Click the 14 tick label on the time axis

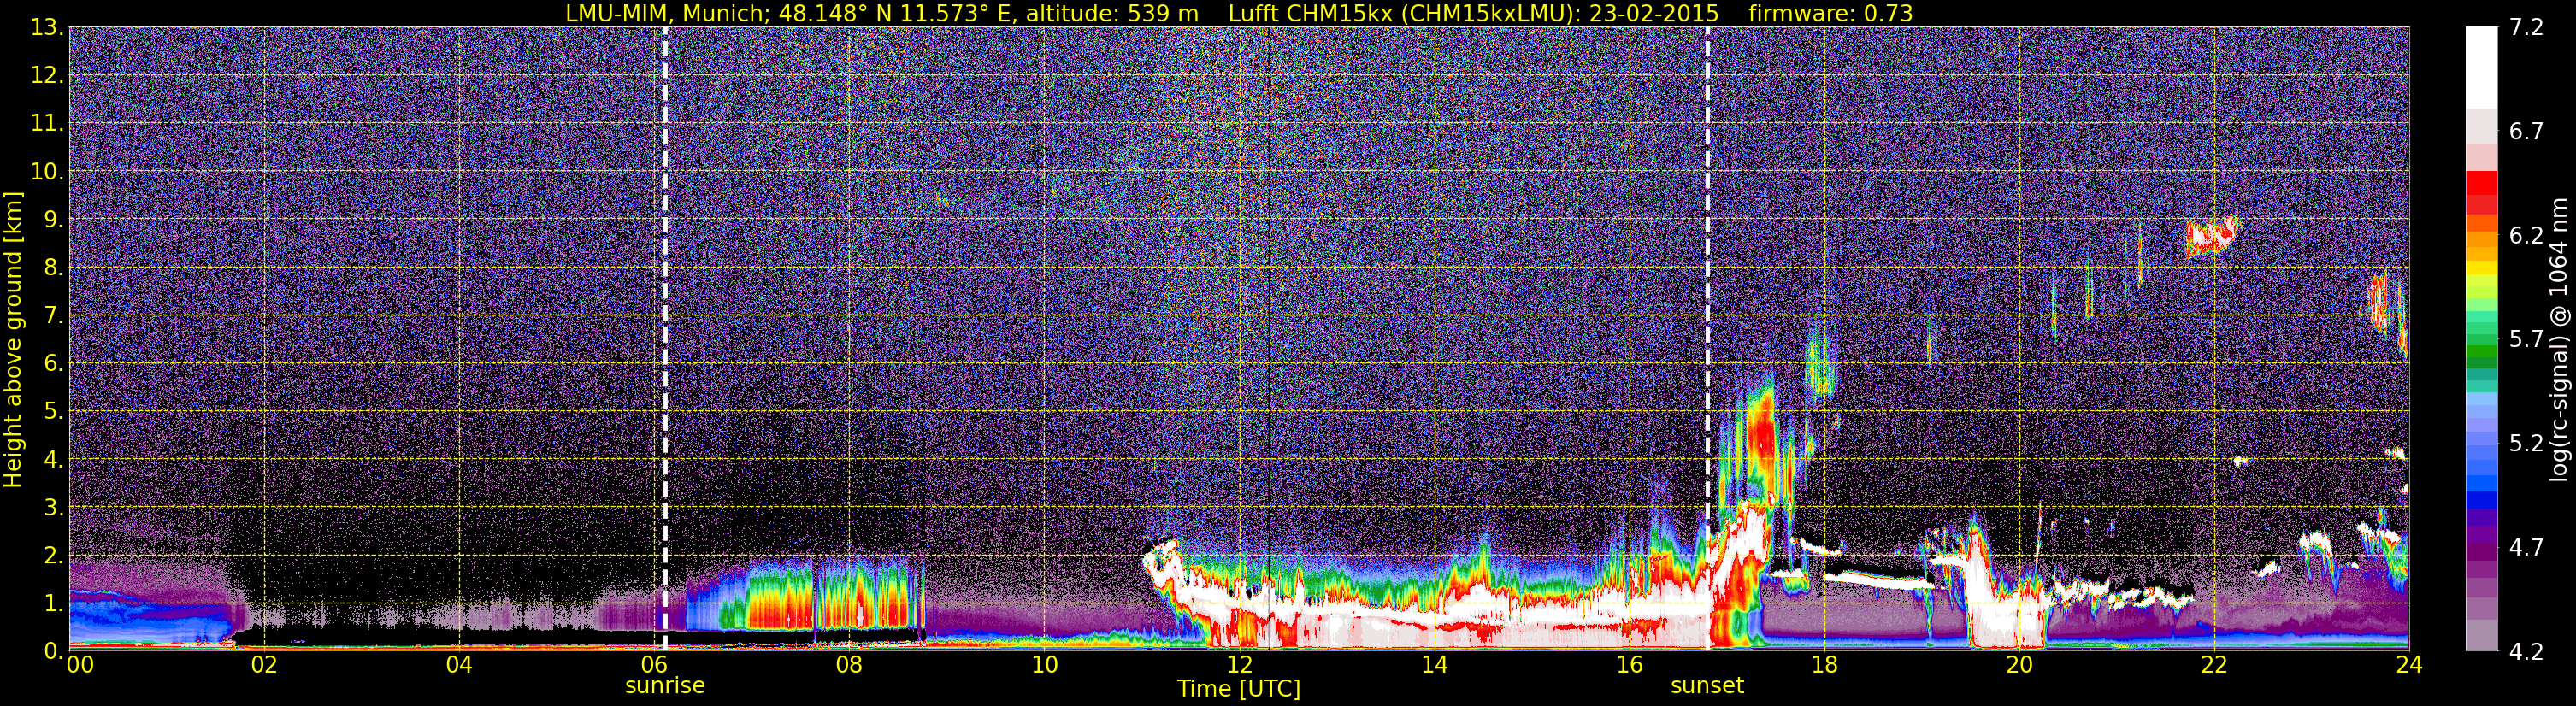click(x=1434, y=665)
